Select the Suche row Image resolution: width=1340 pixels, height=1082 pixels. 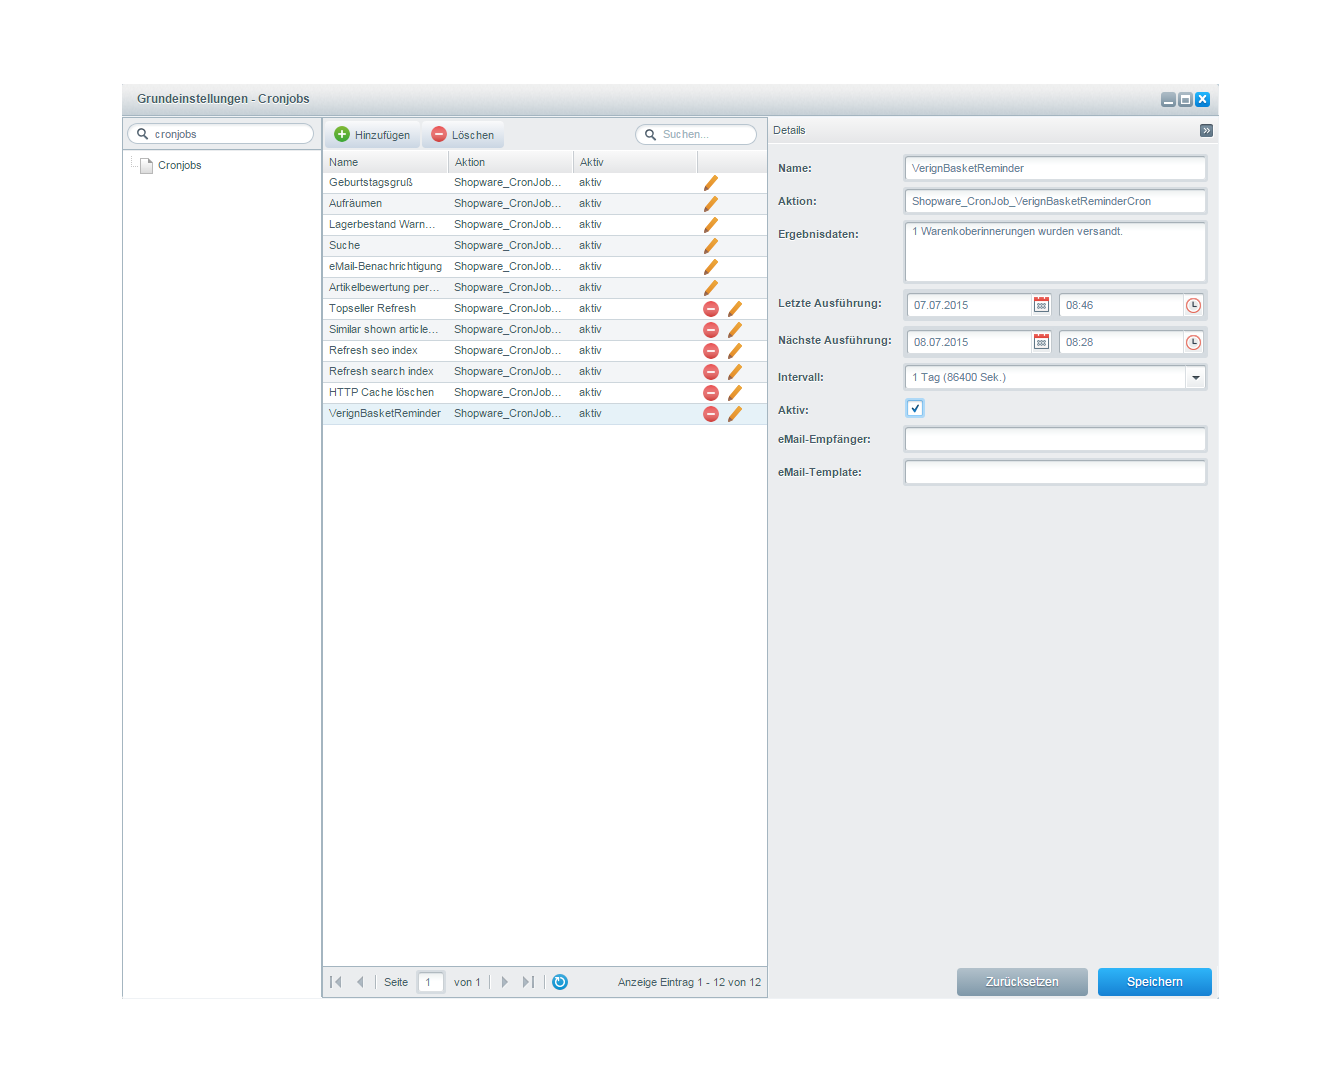click(545, 246)
